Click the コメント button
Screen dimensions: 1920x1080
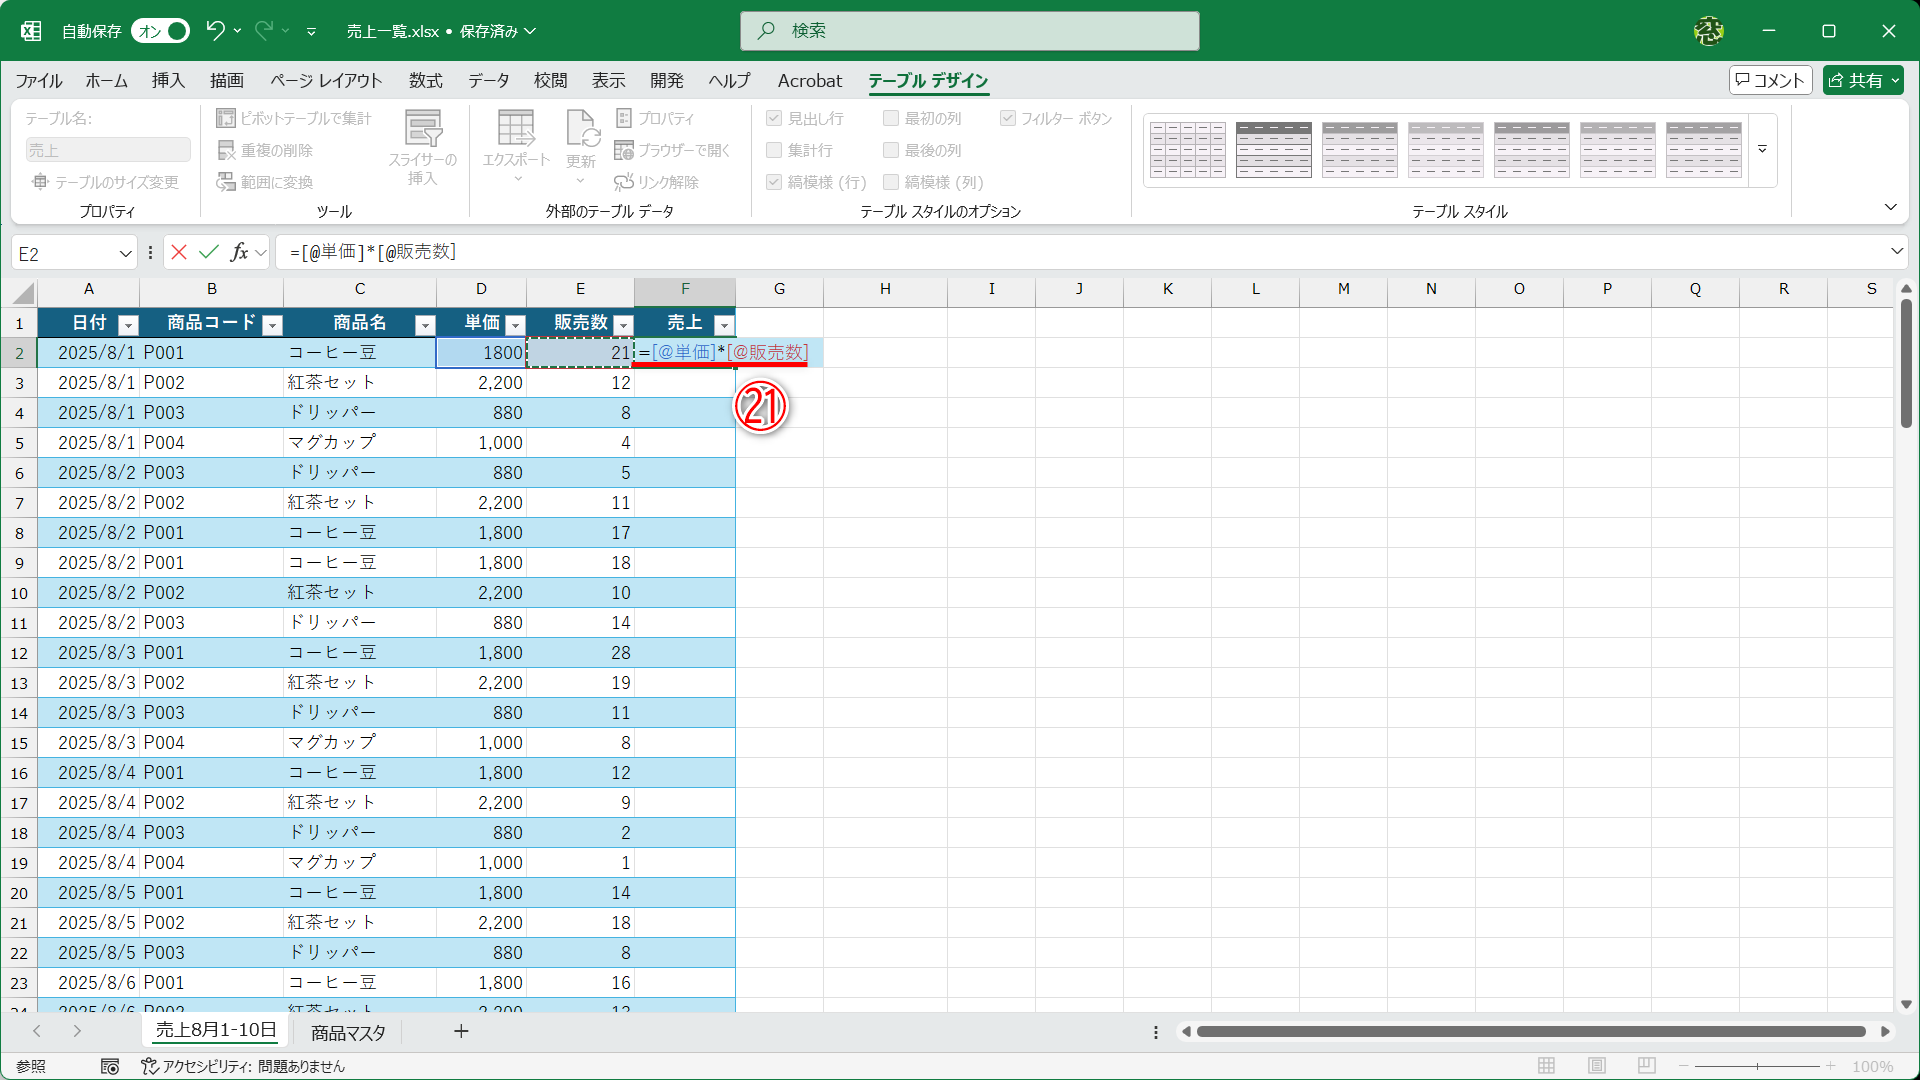[1770, 80]
